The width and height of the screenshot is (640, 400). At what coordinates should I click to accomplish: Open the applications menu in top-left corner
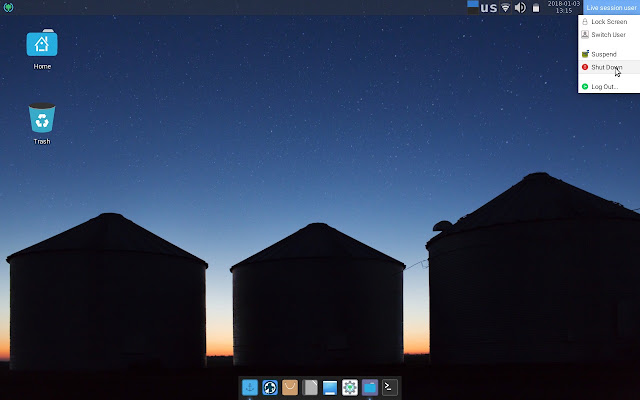(8, 7)
